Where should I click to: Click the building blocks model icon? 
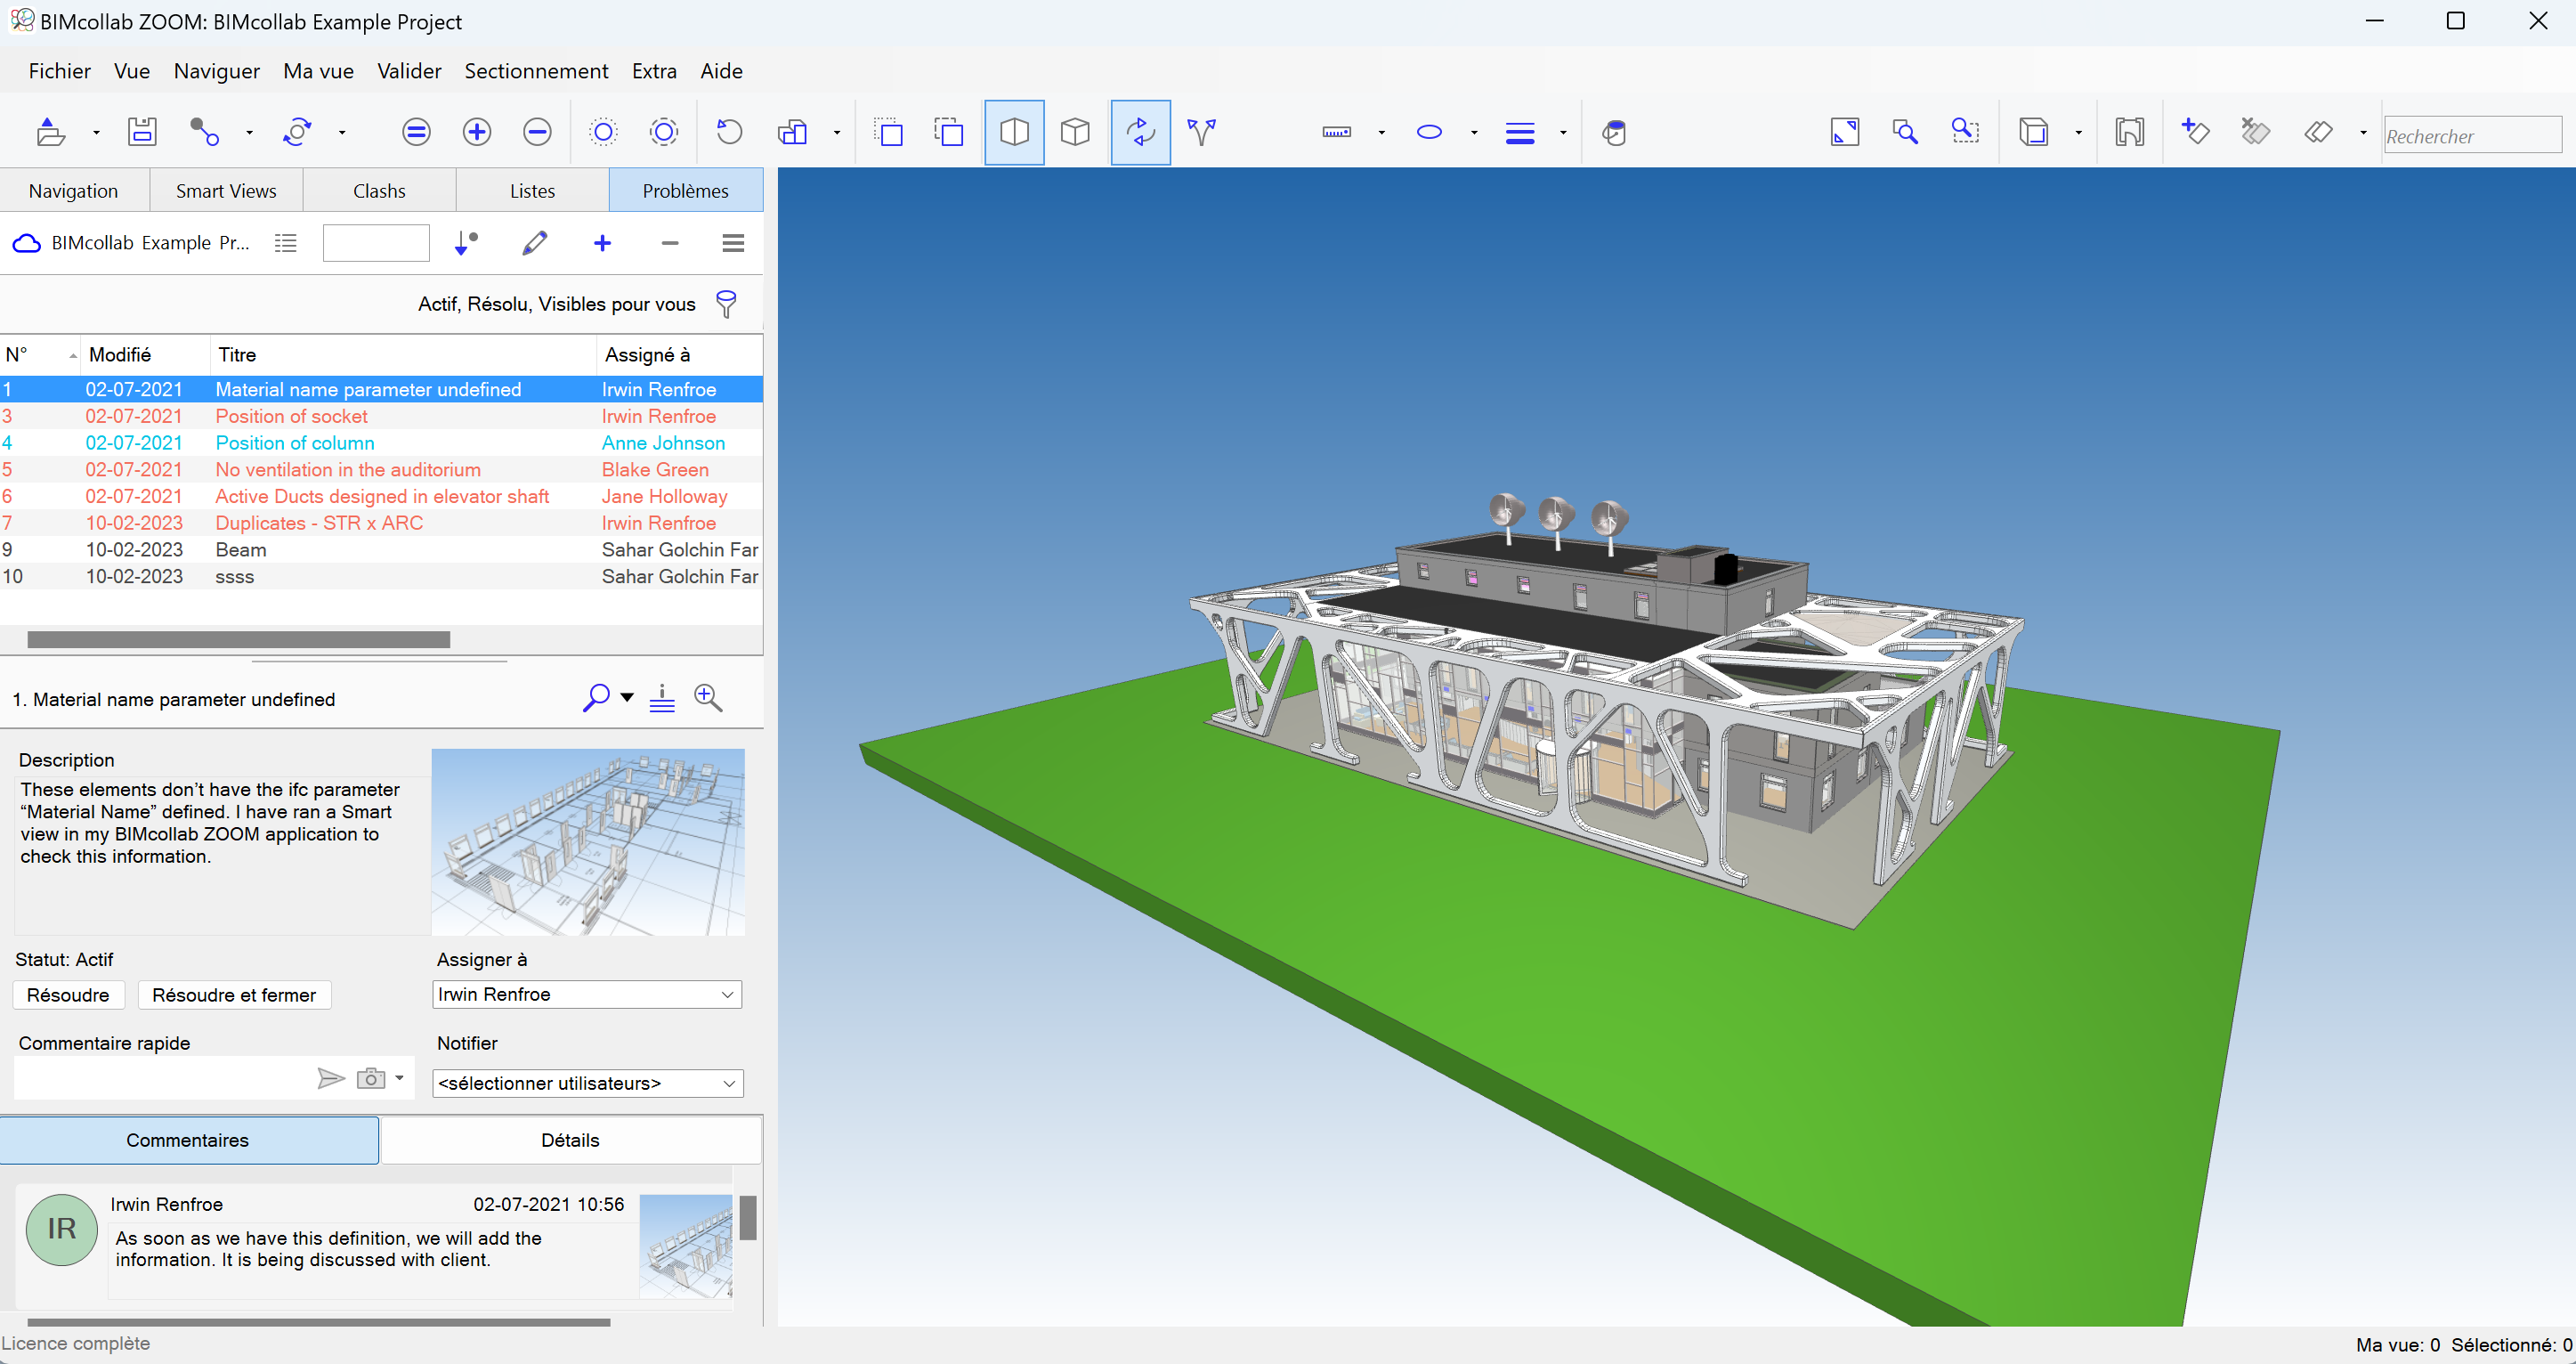(793, 132)
